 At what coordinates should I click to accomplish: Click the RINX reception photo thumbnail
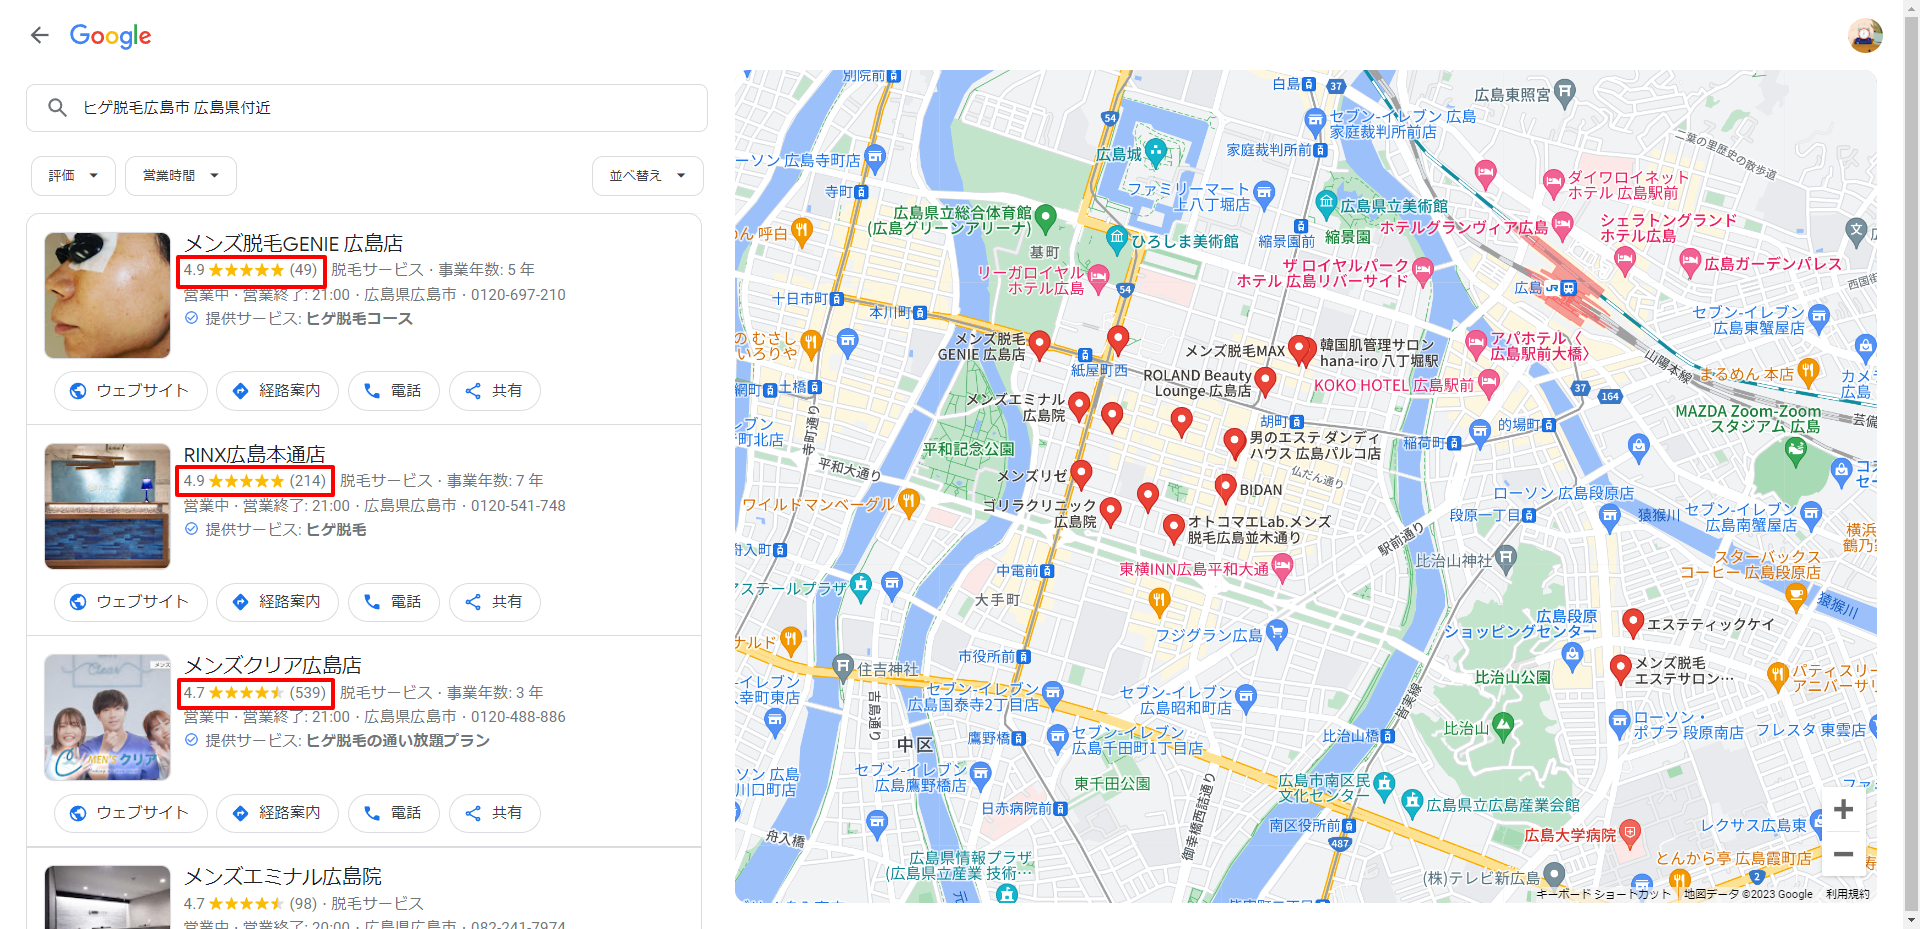point(107,507)
